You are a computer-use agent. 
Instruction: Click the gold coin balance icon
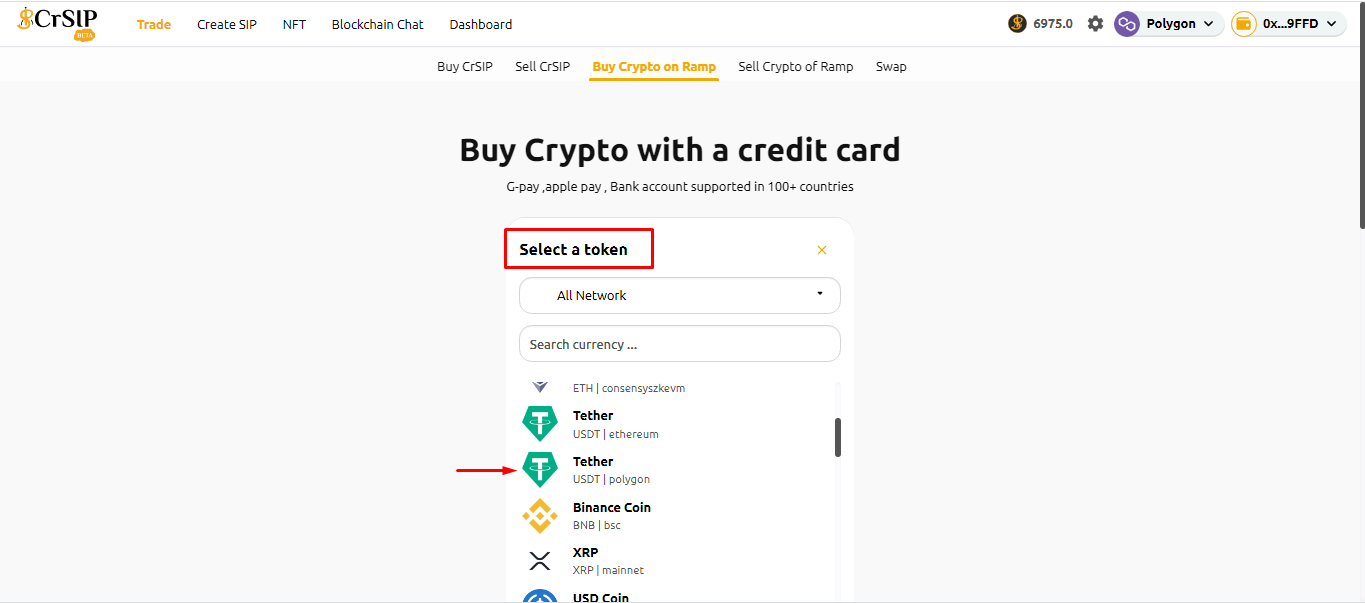point(1017,24)
